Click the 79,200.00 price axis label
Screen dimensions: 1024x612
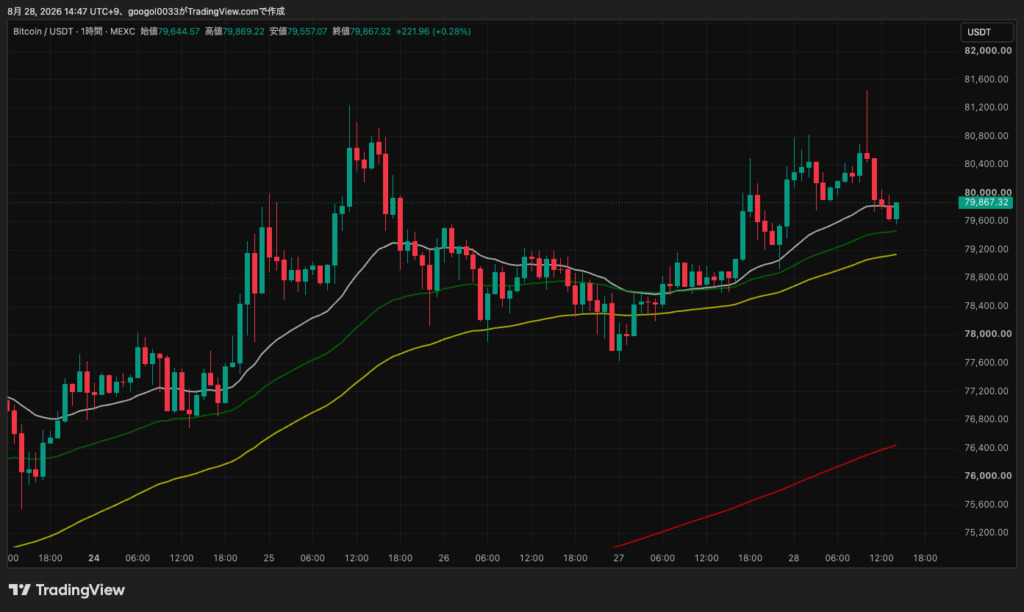[x=987, y=249]
